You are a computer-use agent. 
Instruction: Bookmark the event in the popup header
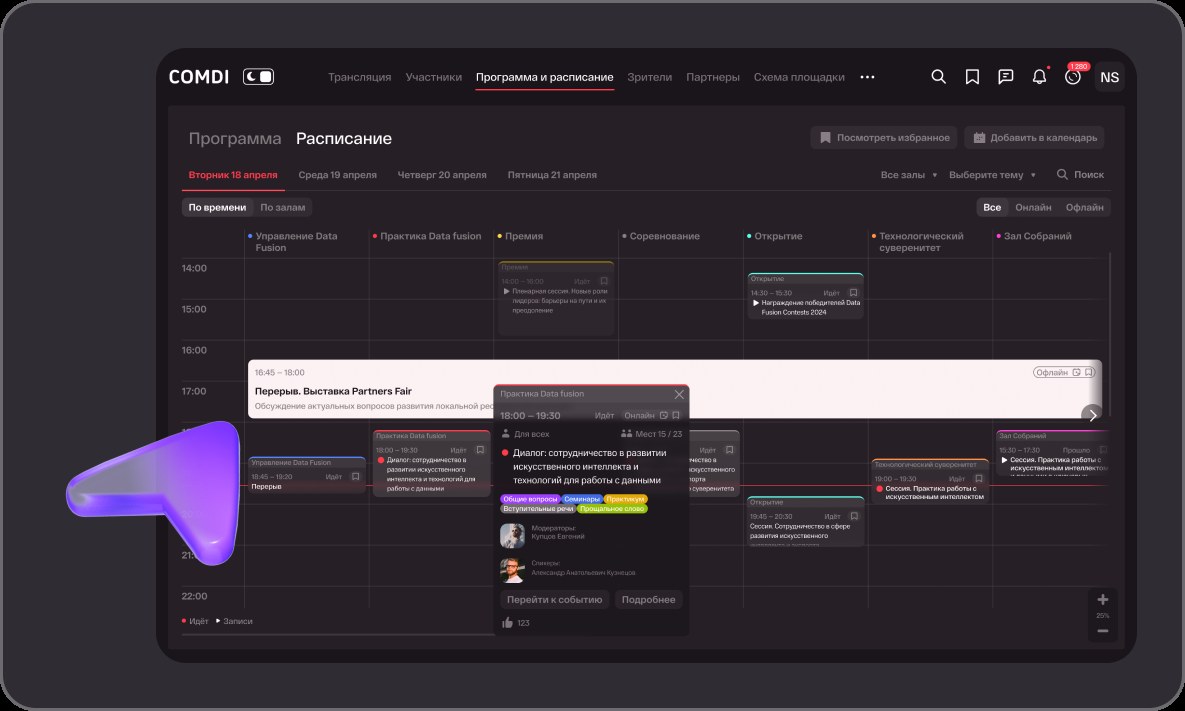tap(676, 416)
